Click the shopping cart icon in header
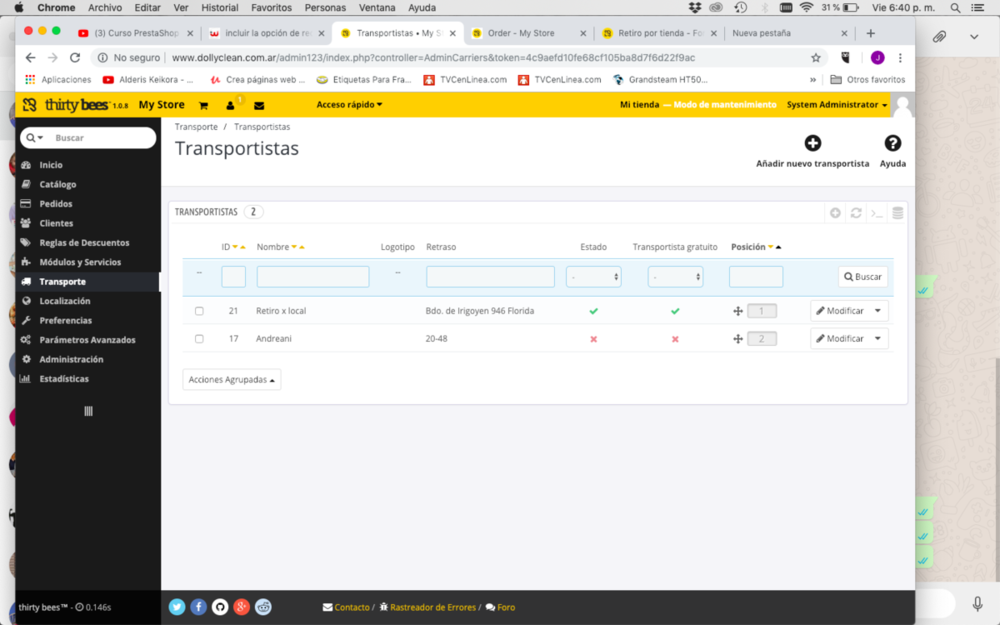Image resolution: width=1000 pixels, height=625 pixels. point(203,105)
